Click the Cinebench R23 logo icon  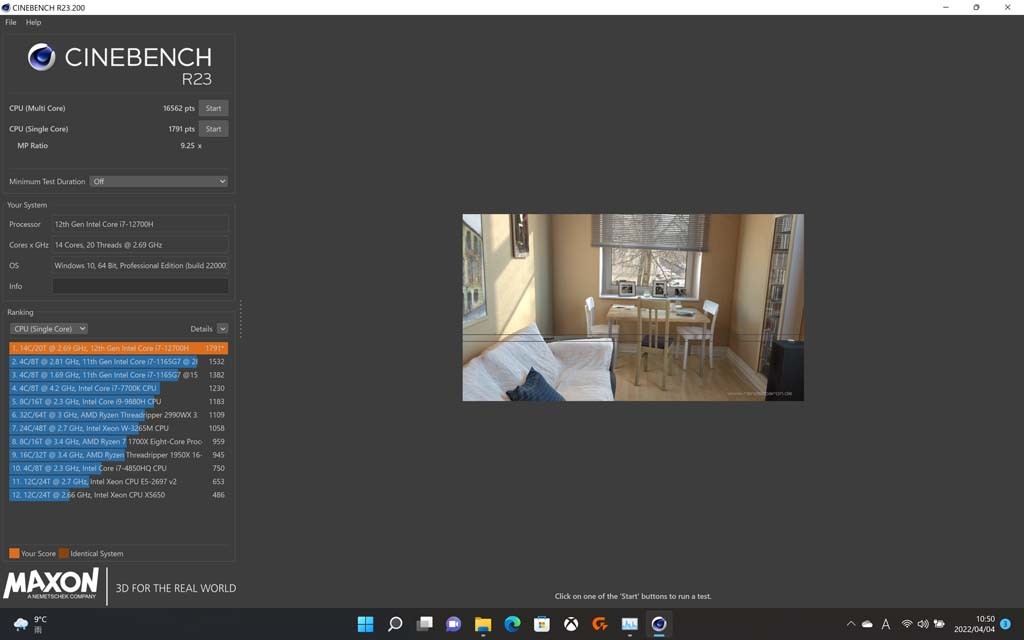tap(41, 57)
